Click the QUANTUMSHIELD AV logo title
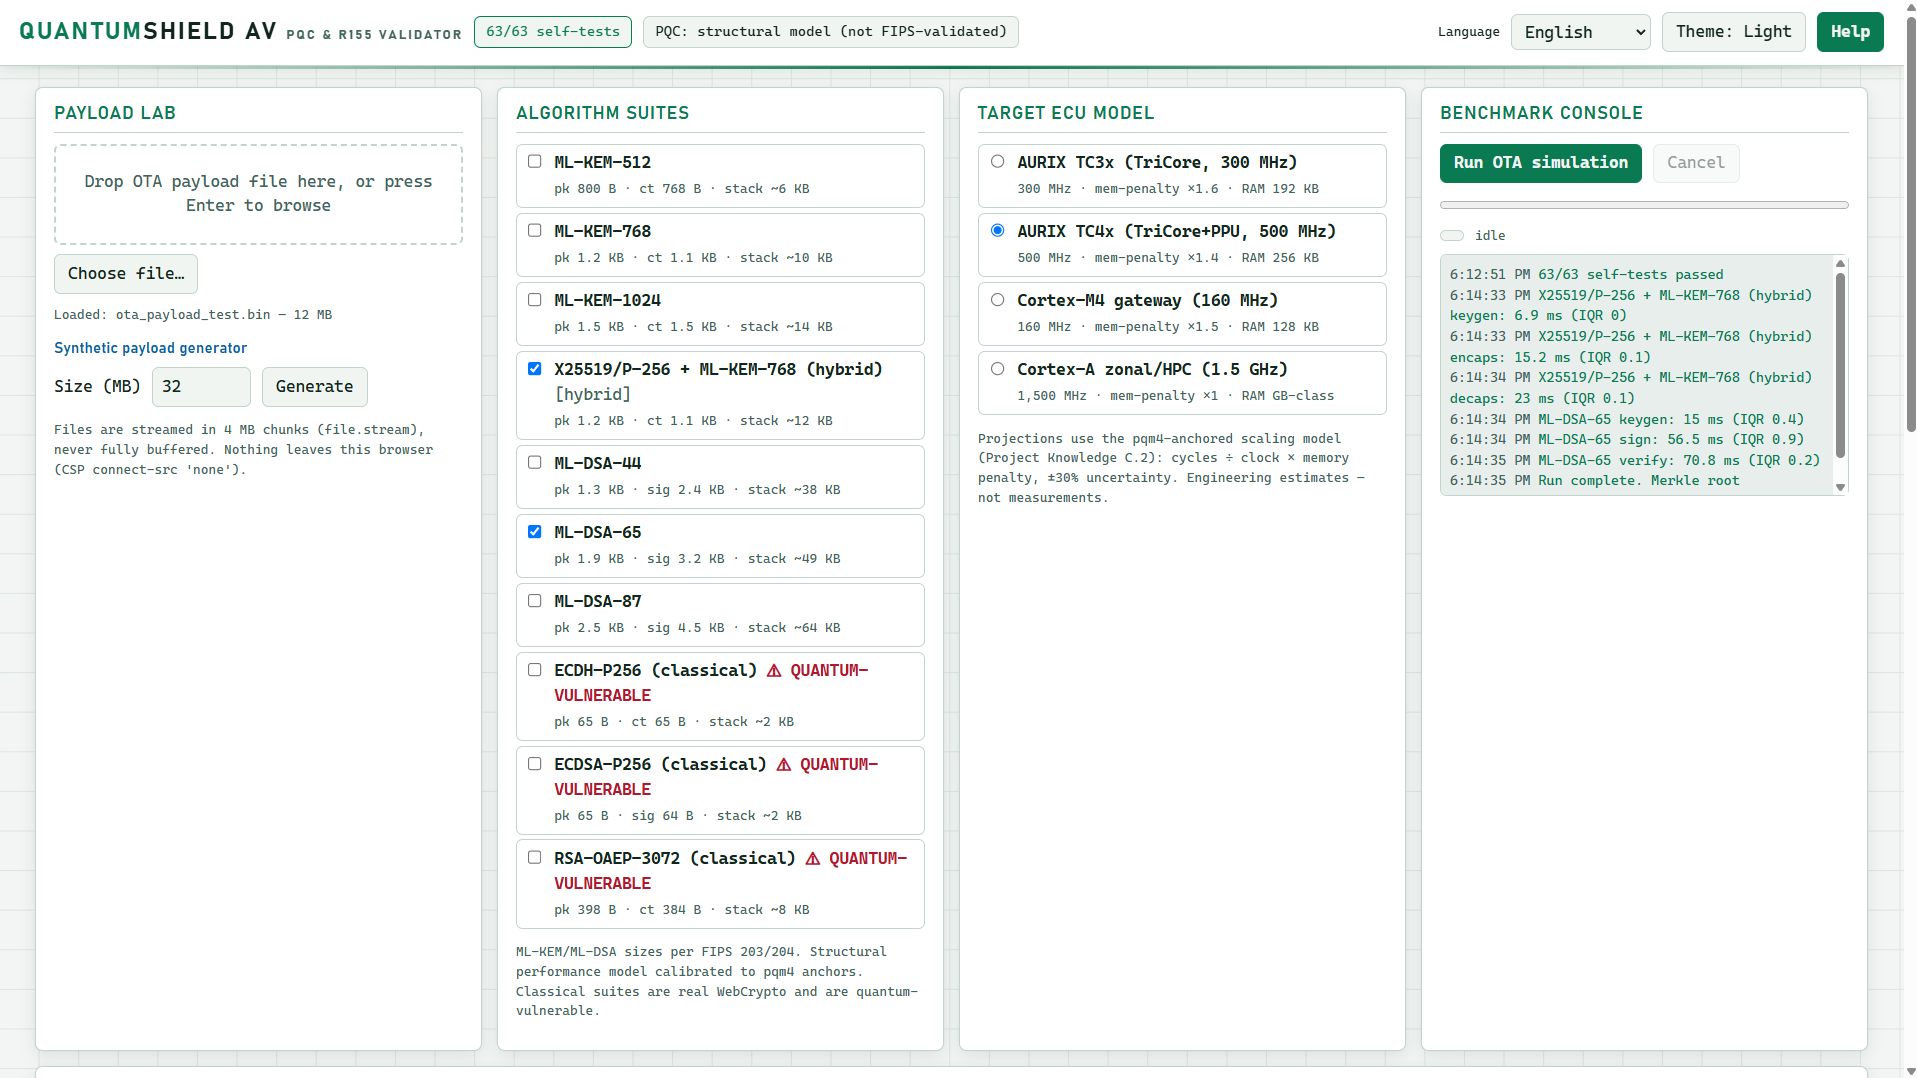This screenshot has width=1917, height=1078. click(x=148, y=32)
